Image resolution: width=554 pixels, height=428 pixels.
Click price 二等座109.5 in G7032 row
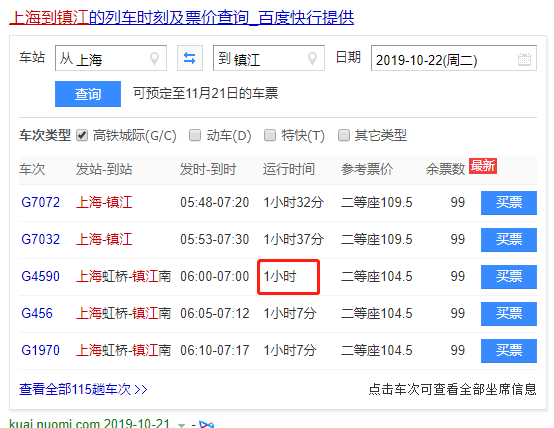pyautogui.click(x=377, y=239)
